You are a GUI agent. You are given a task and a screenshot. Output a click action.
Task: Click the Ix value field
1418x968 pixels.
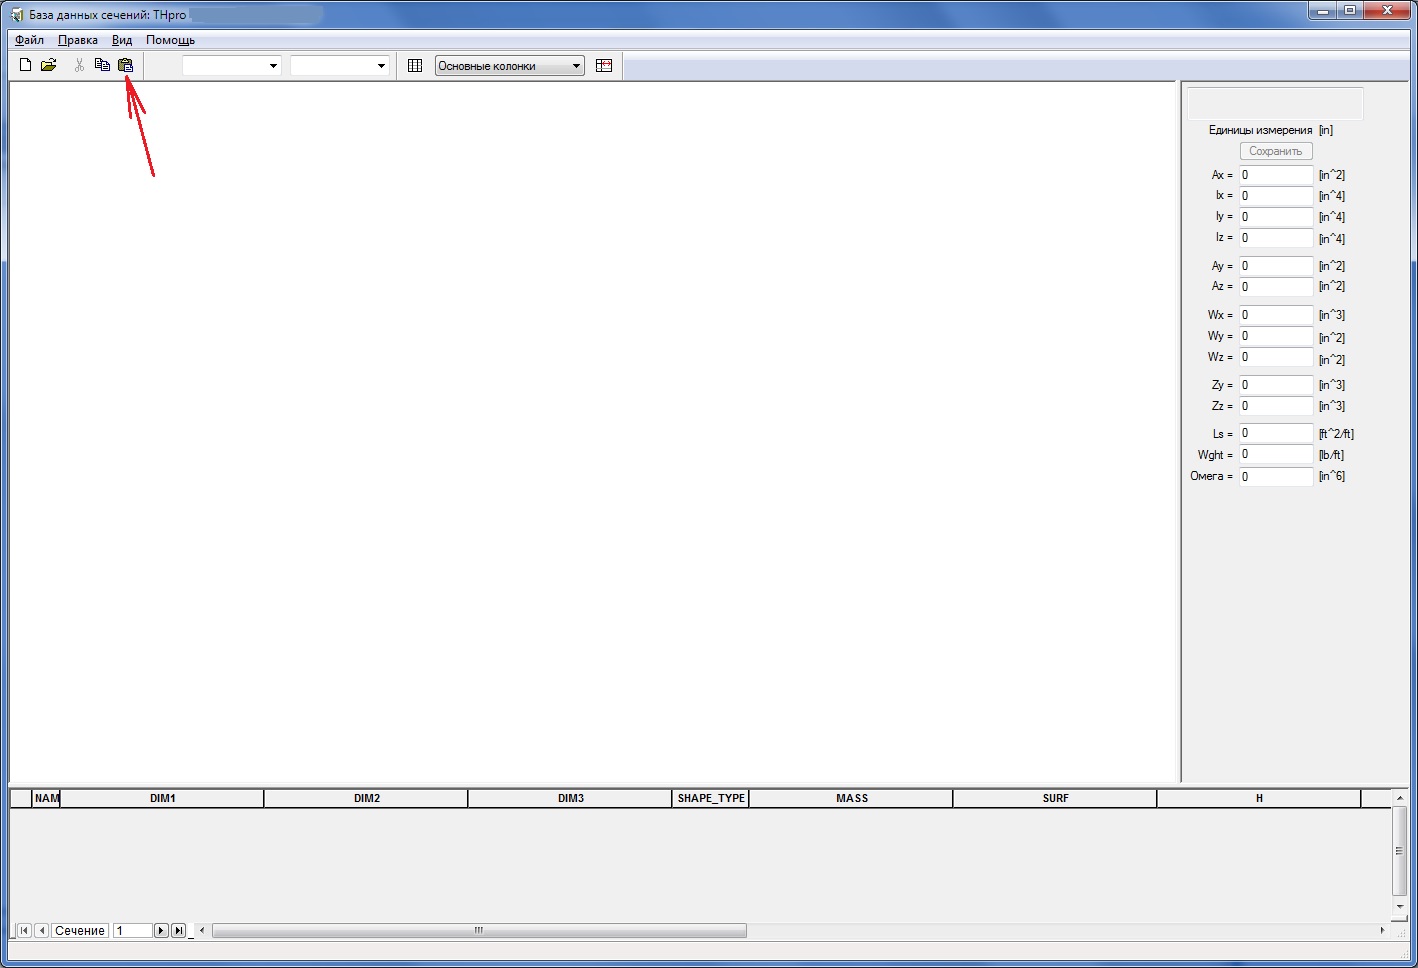coord(1276,196)
